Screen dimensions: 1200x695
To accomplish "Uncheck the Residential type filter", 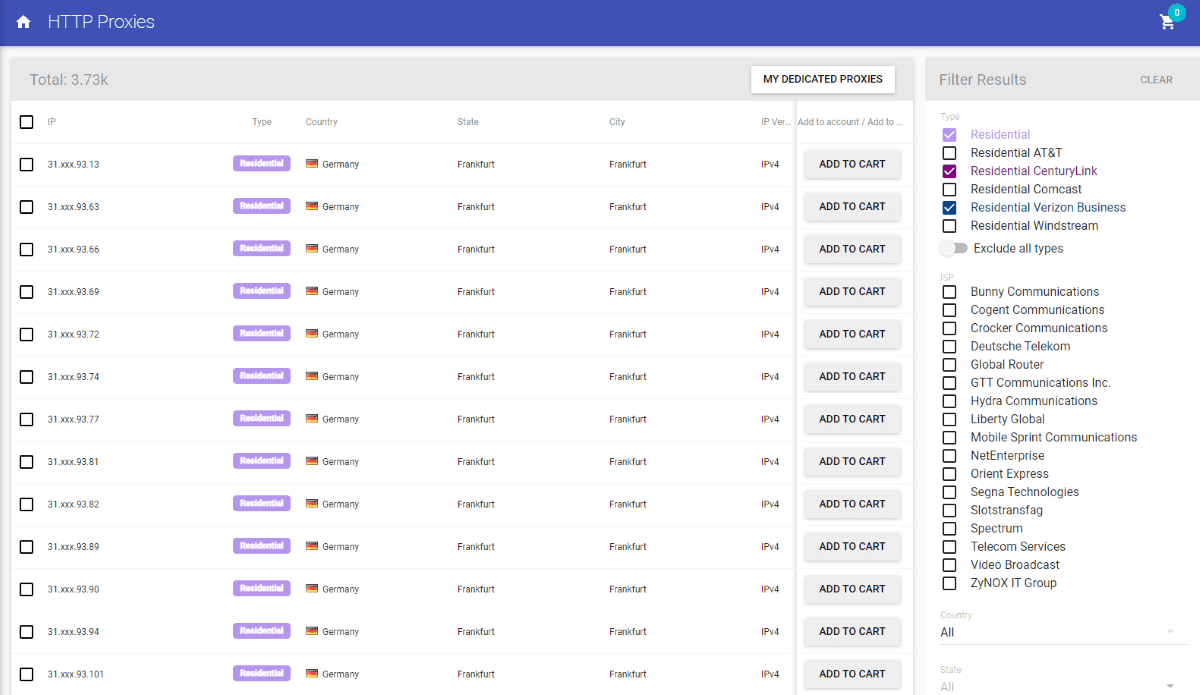I will coord(949,135).
